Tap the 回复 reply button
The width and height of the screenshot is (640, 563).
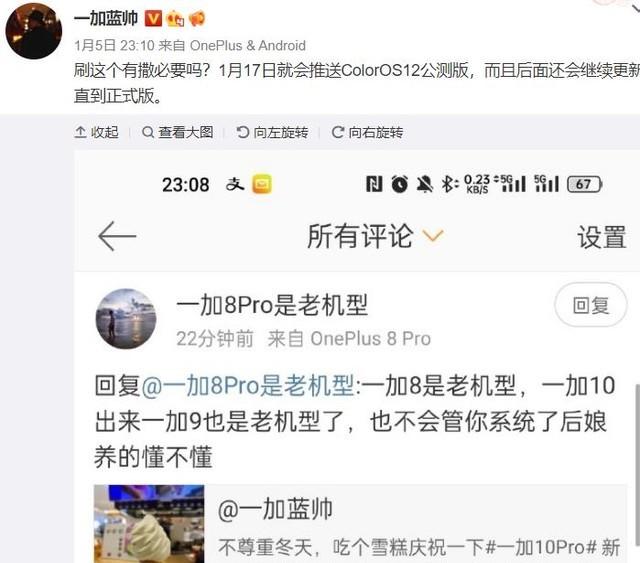(591, 305)
